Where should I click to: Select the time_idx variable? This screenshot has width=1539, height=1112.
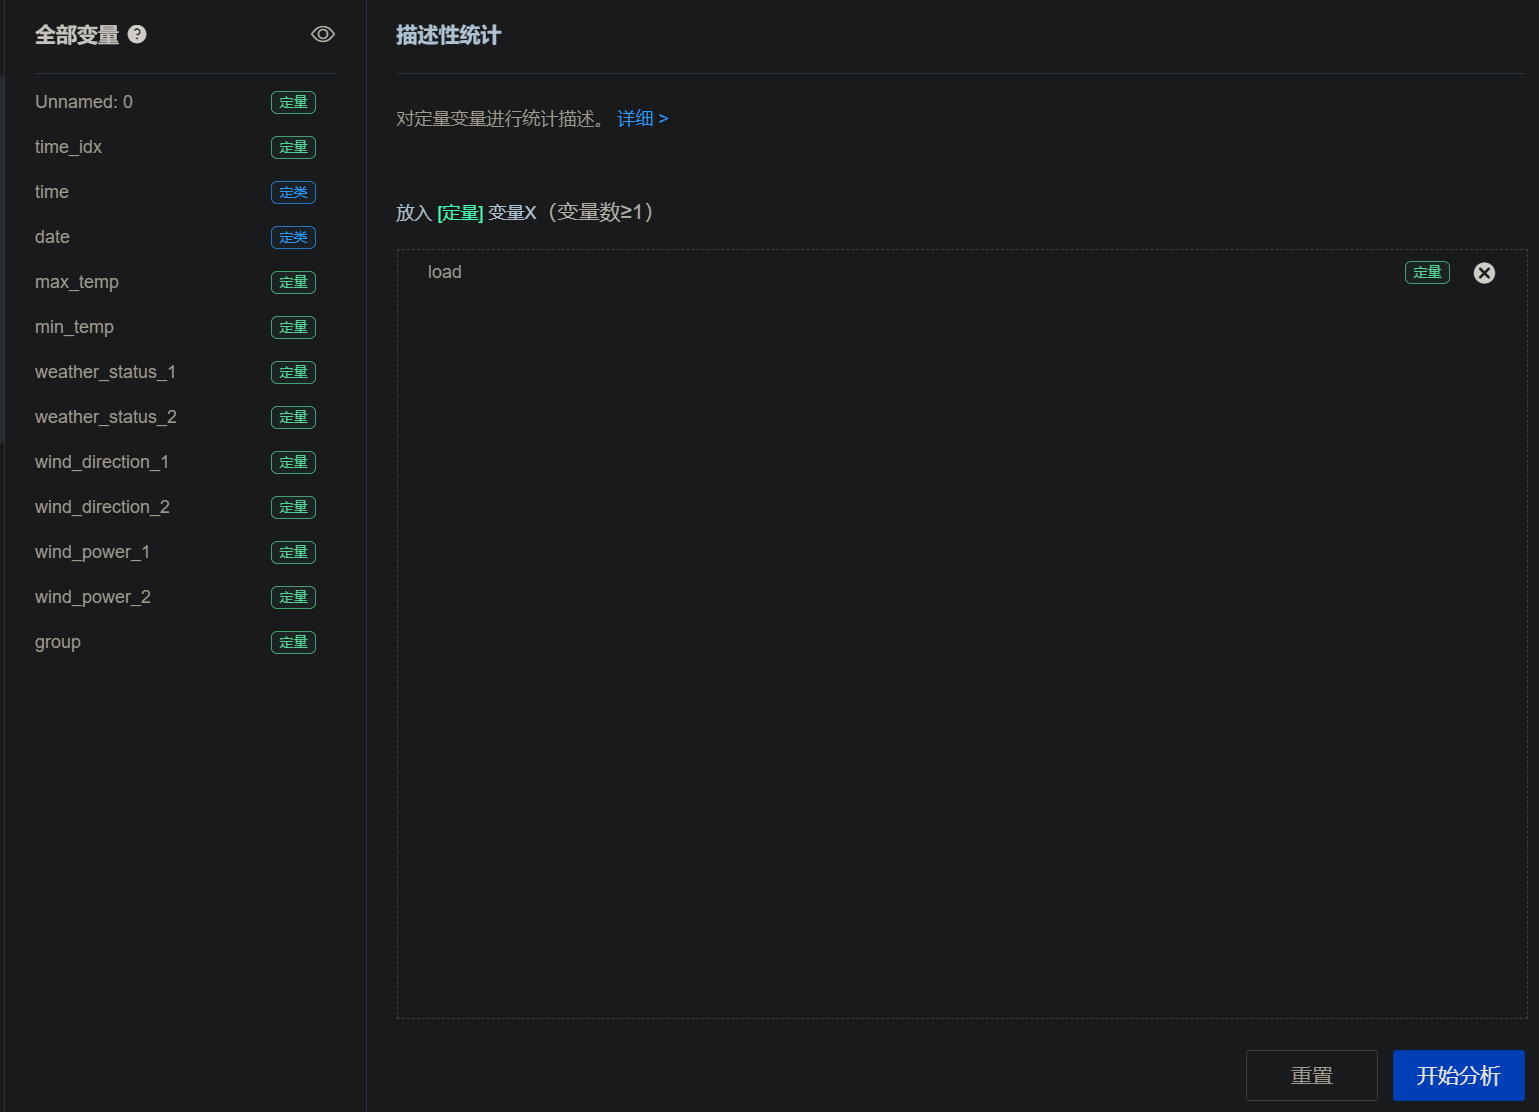click(x=67, y=147)
